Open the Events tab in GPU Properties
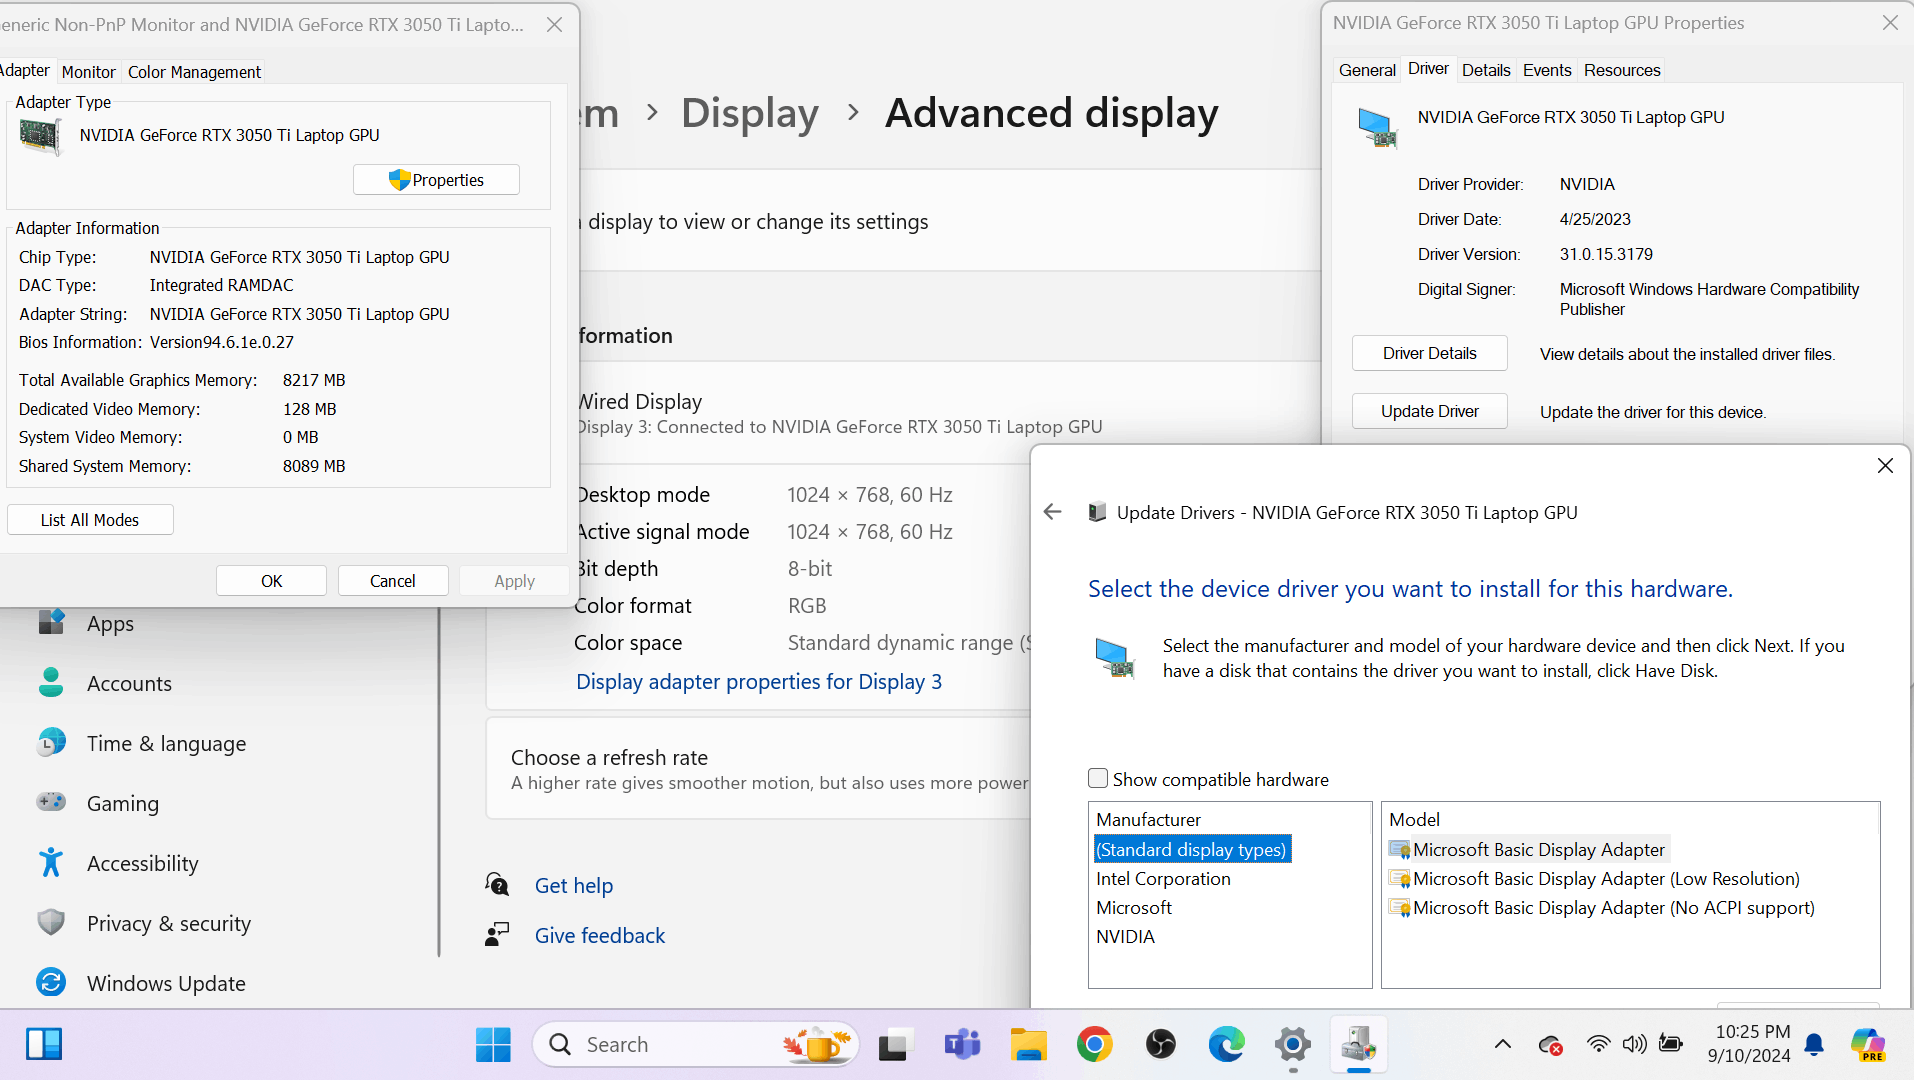1914x1080 pixels. point(1547,70)
